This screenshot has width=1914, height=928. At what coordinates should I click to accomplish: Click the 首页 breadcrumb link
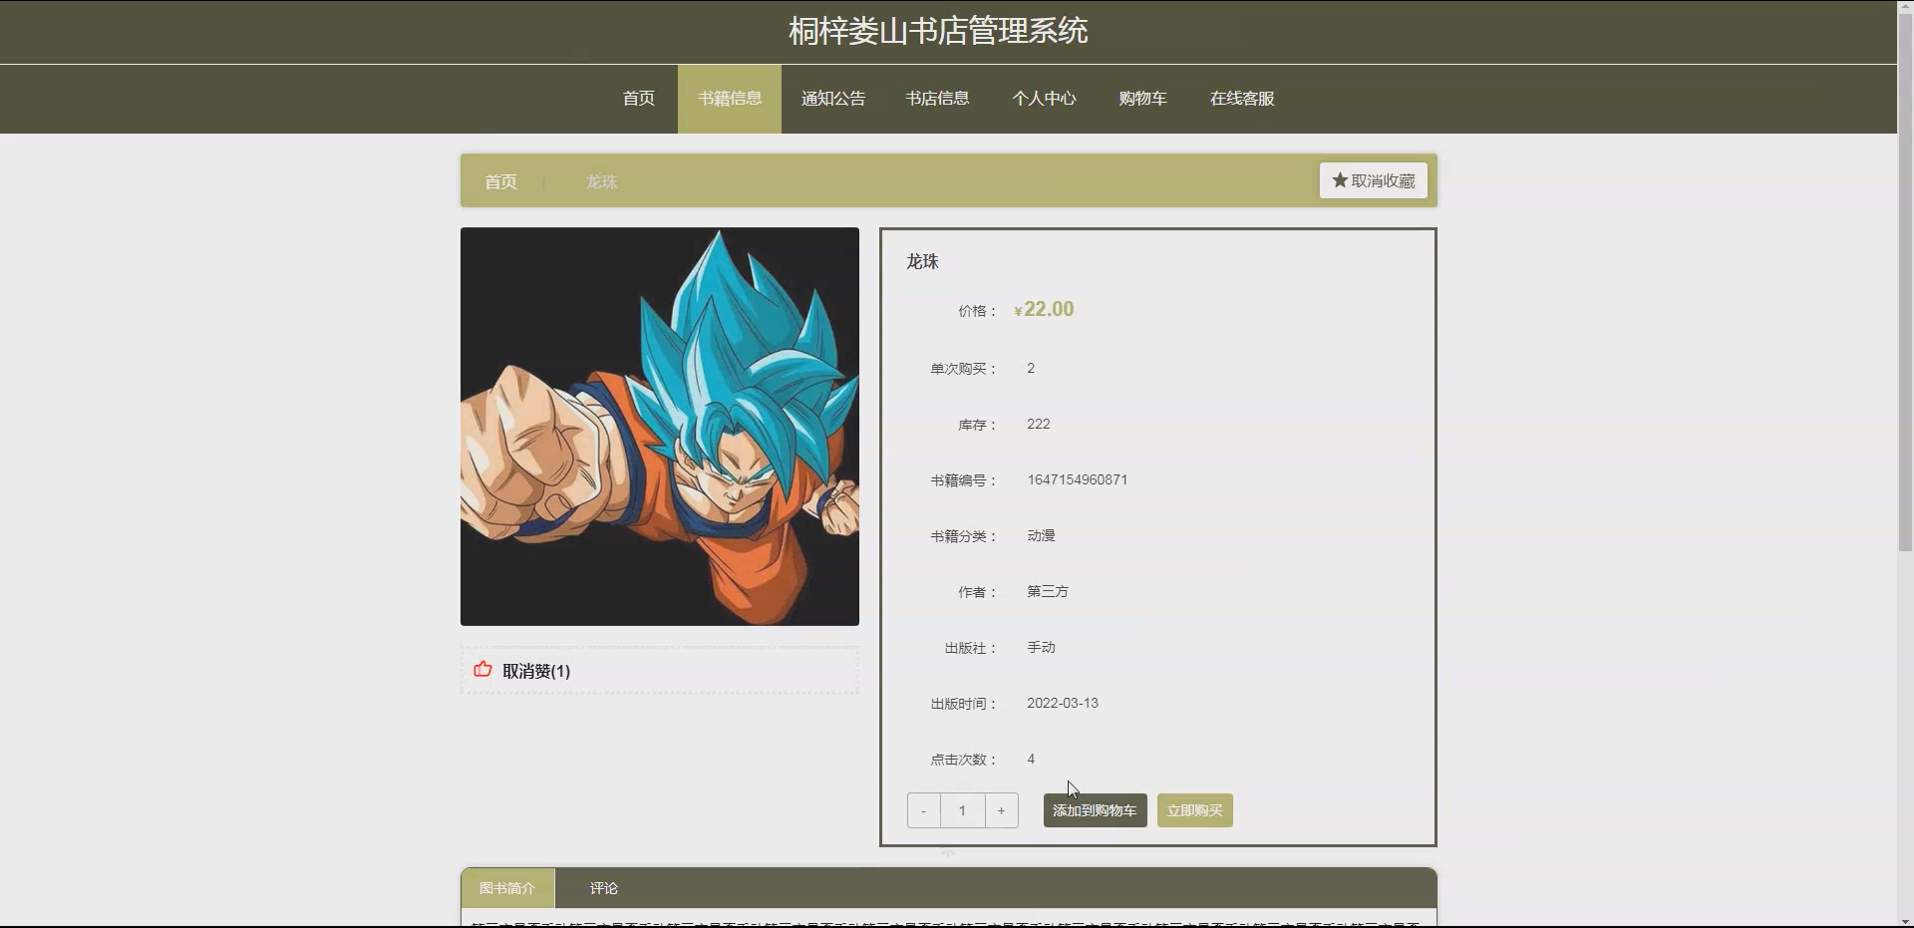500,182
